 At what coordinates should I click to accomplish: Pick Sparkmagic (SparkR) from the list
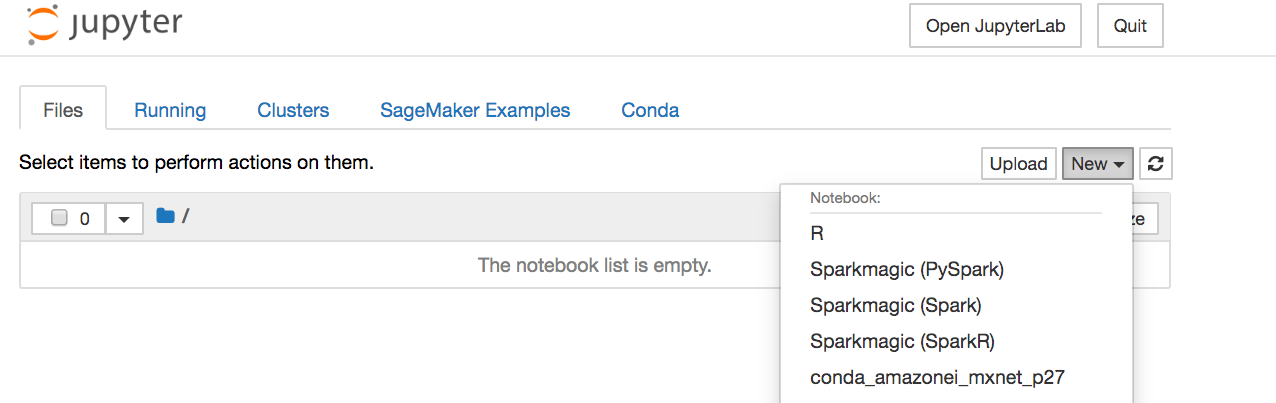(x=901, y=341)
